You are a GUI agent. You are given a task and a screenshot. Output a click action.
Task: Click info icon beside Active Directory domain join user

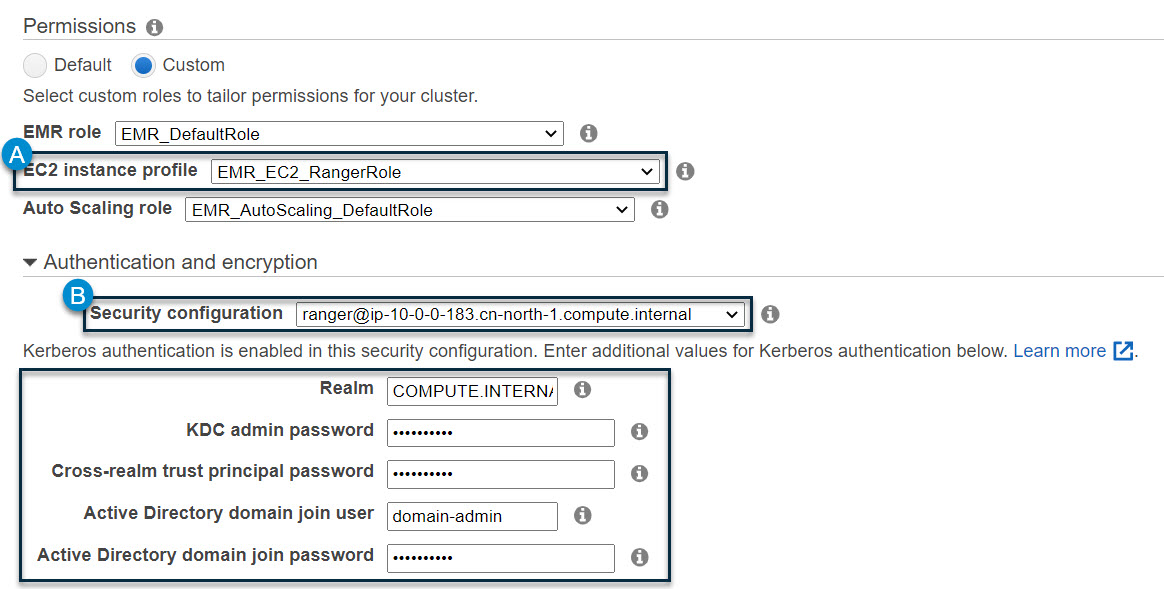click(582, 516)
